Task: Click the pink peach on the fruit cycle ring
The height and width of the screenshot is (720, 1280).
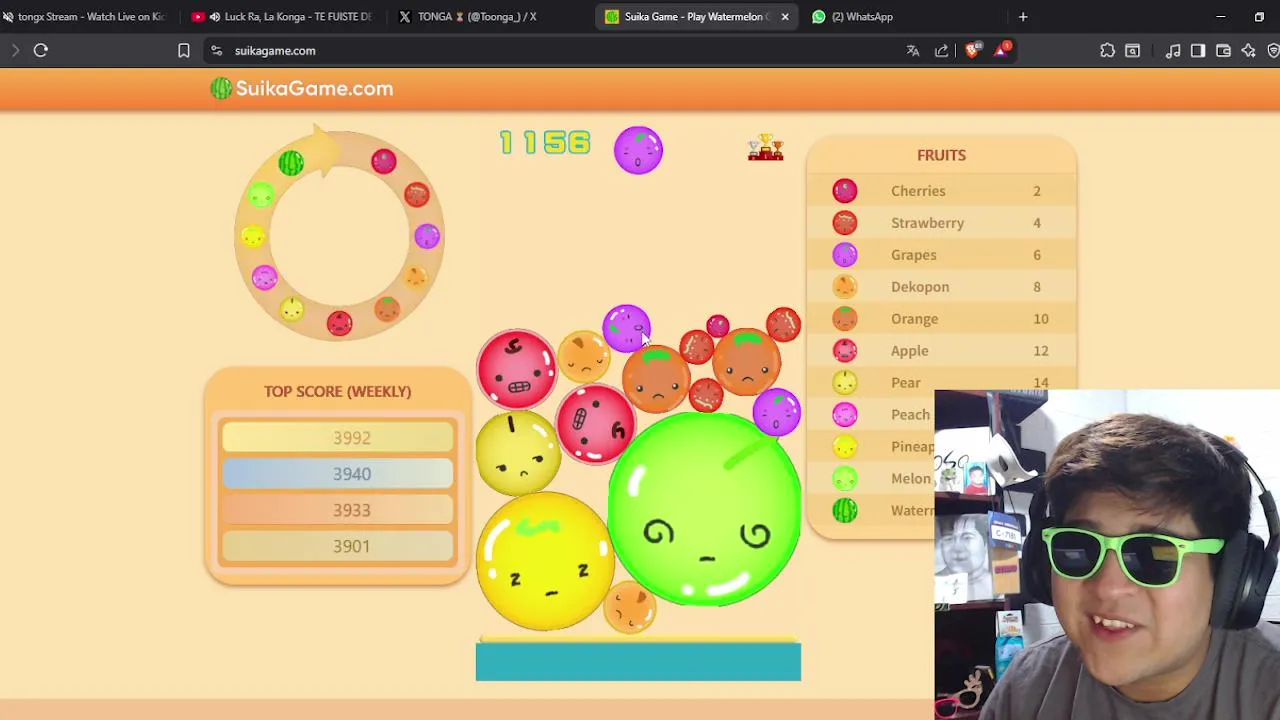Action: click(x=264, y=278)
